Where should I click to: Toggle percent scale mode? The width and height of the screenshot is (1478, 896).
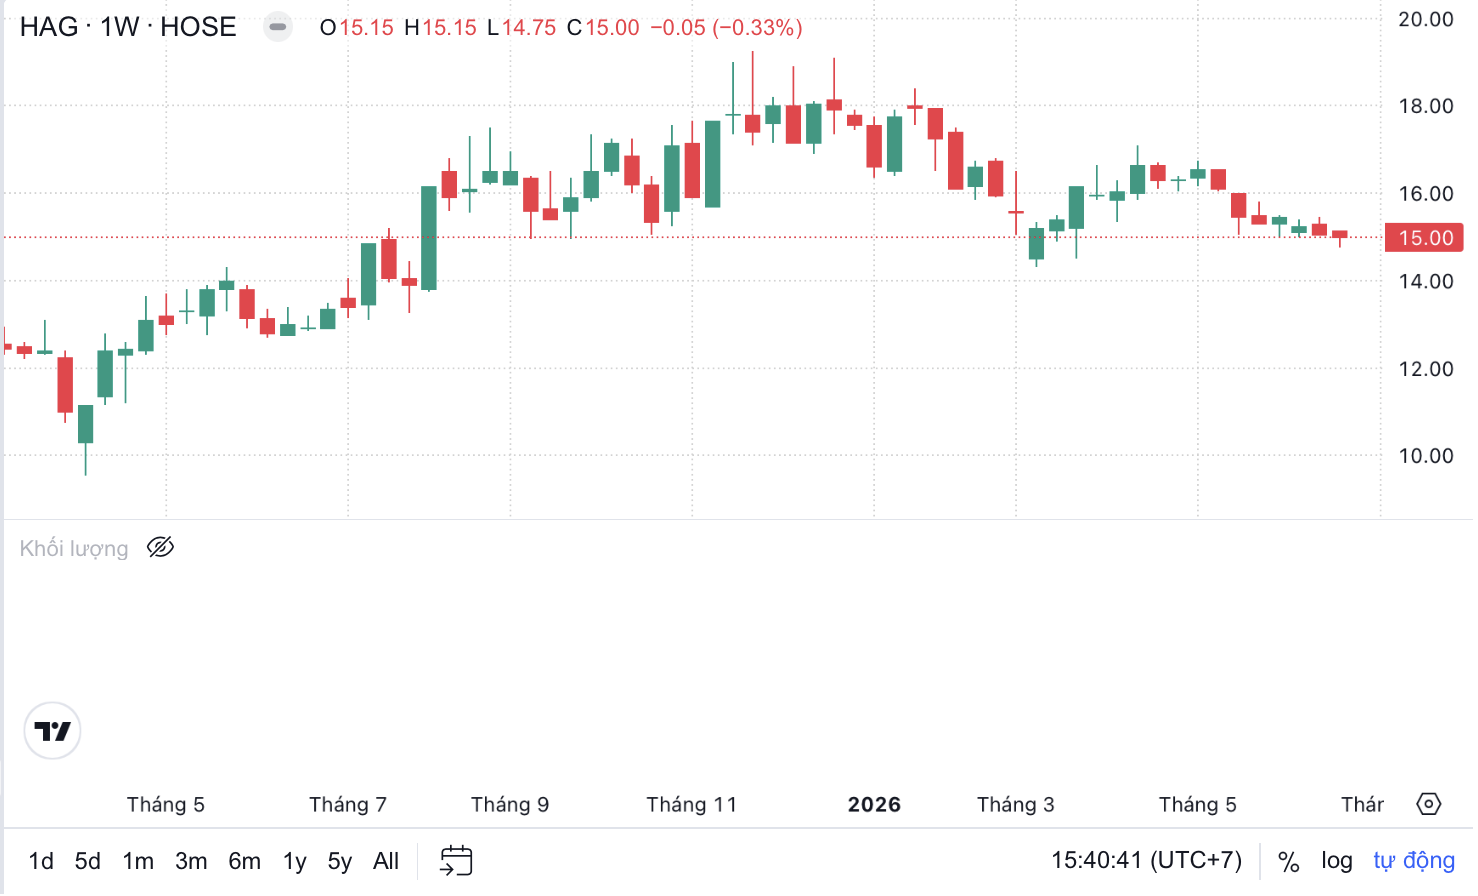pos(1288,861)
